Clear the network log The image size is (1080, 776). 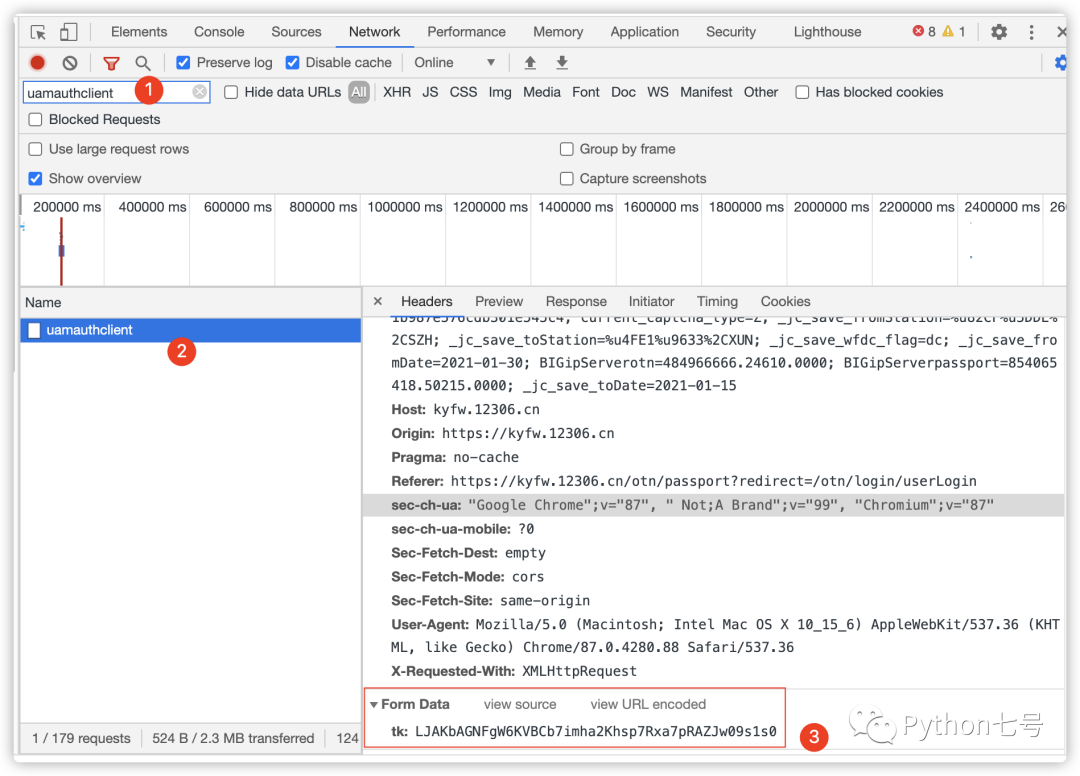(70, 63)
